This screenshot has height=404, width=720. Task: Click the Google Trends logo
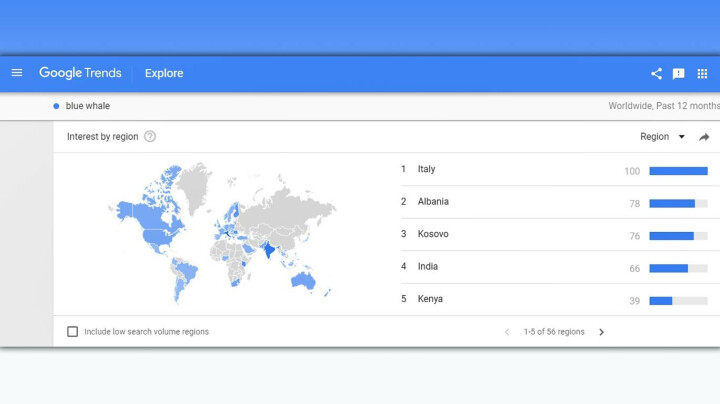[x=80, y=73]
